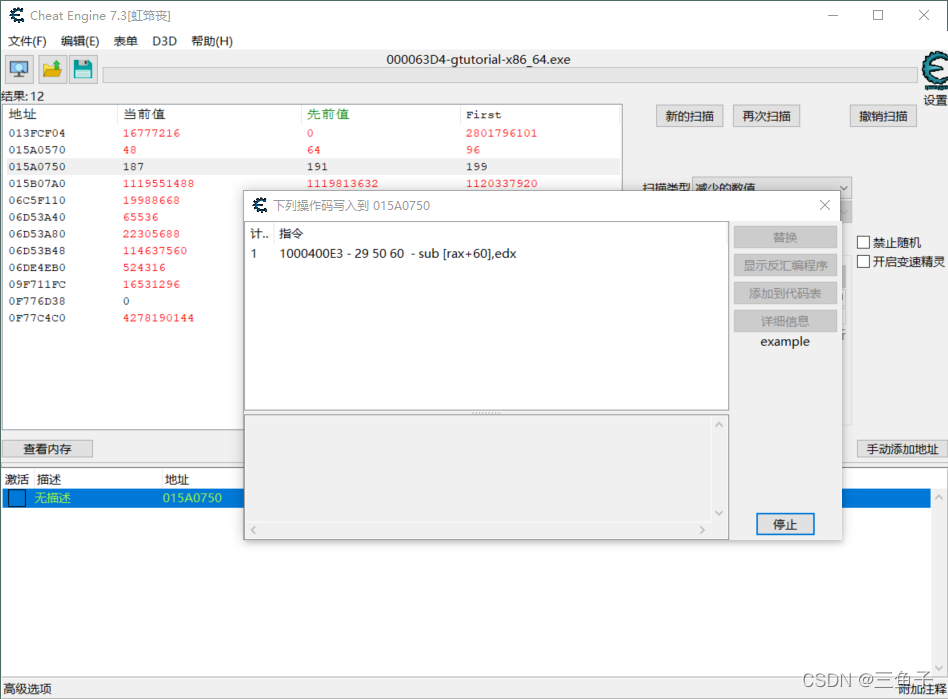Open the 表单 menu
Viewport: 948px width, 699px height.
126,41
